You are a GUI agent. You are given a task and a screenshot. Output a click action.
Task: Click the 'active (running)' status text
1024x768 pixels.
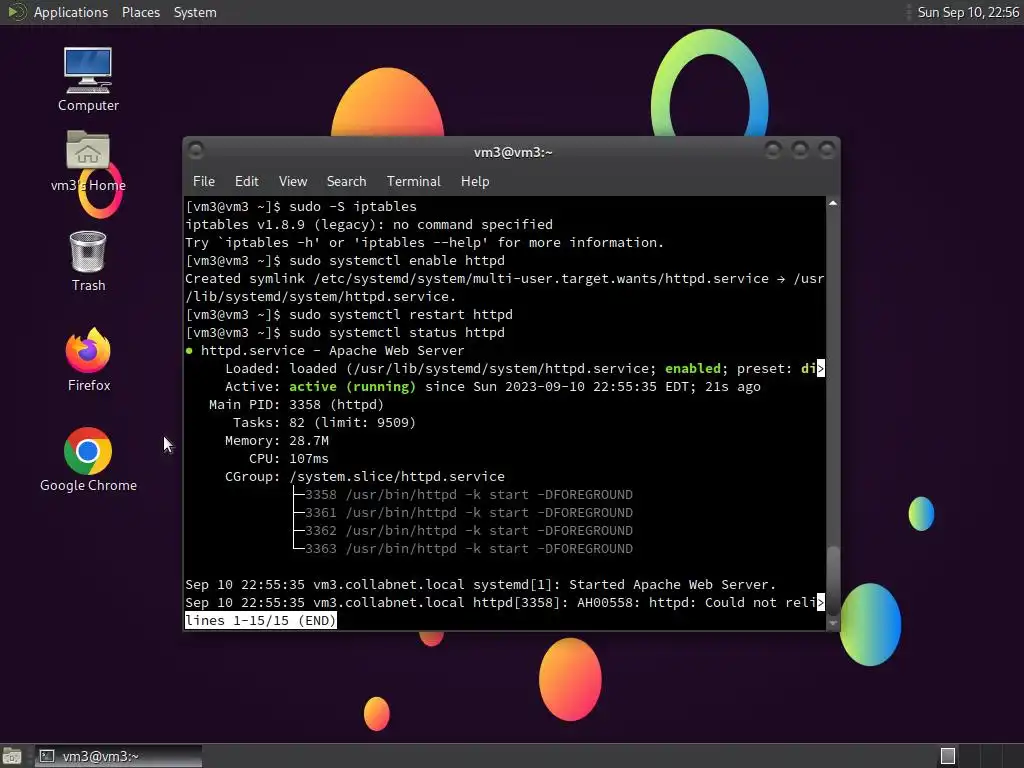pyautogui.click(x=352, y=387)
